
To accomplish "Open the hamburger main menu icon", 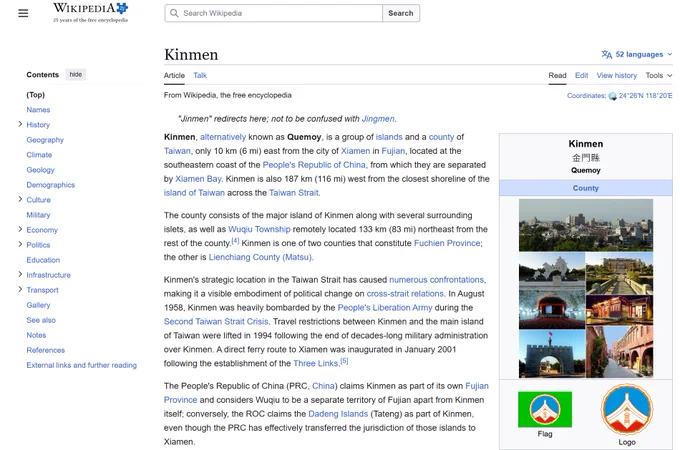I will point(23,13).
